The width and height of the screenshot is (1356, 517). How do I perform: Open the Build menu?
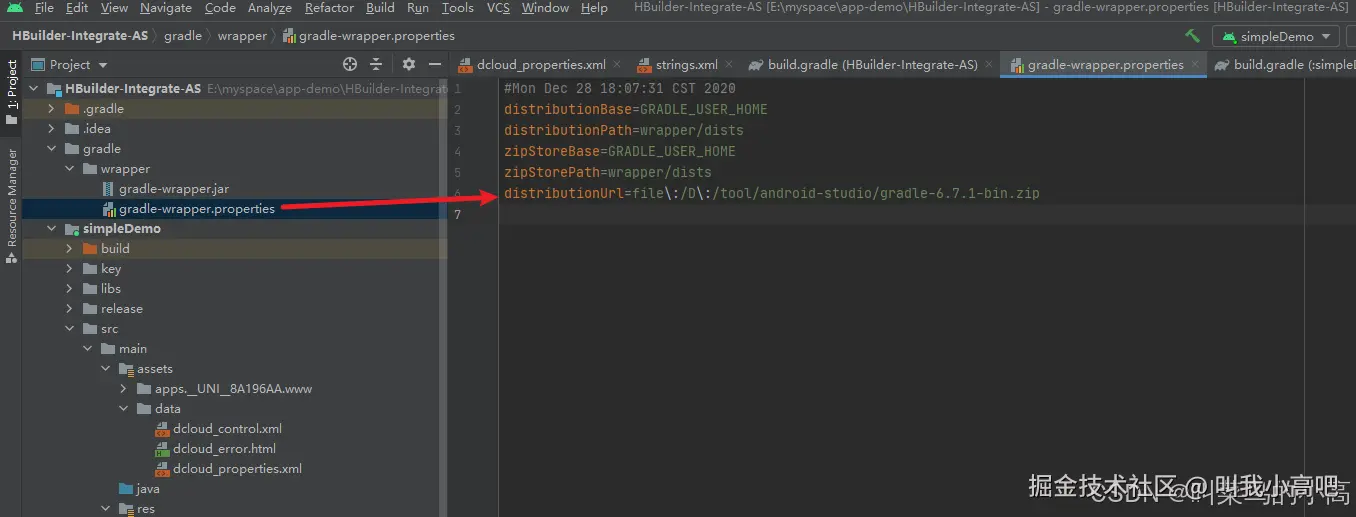point(380,8)
